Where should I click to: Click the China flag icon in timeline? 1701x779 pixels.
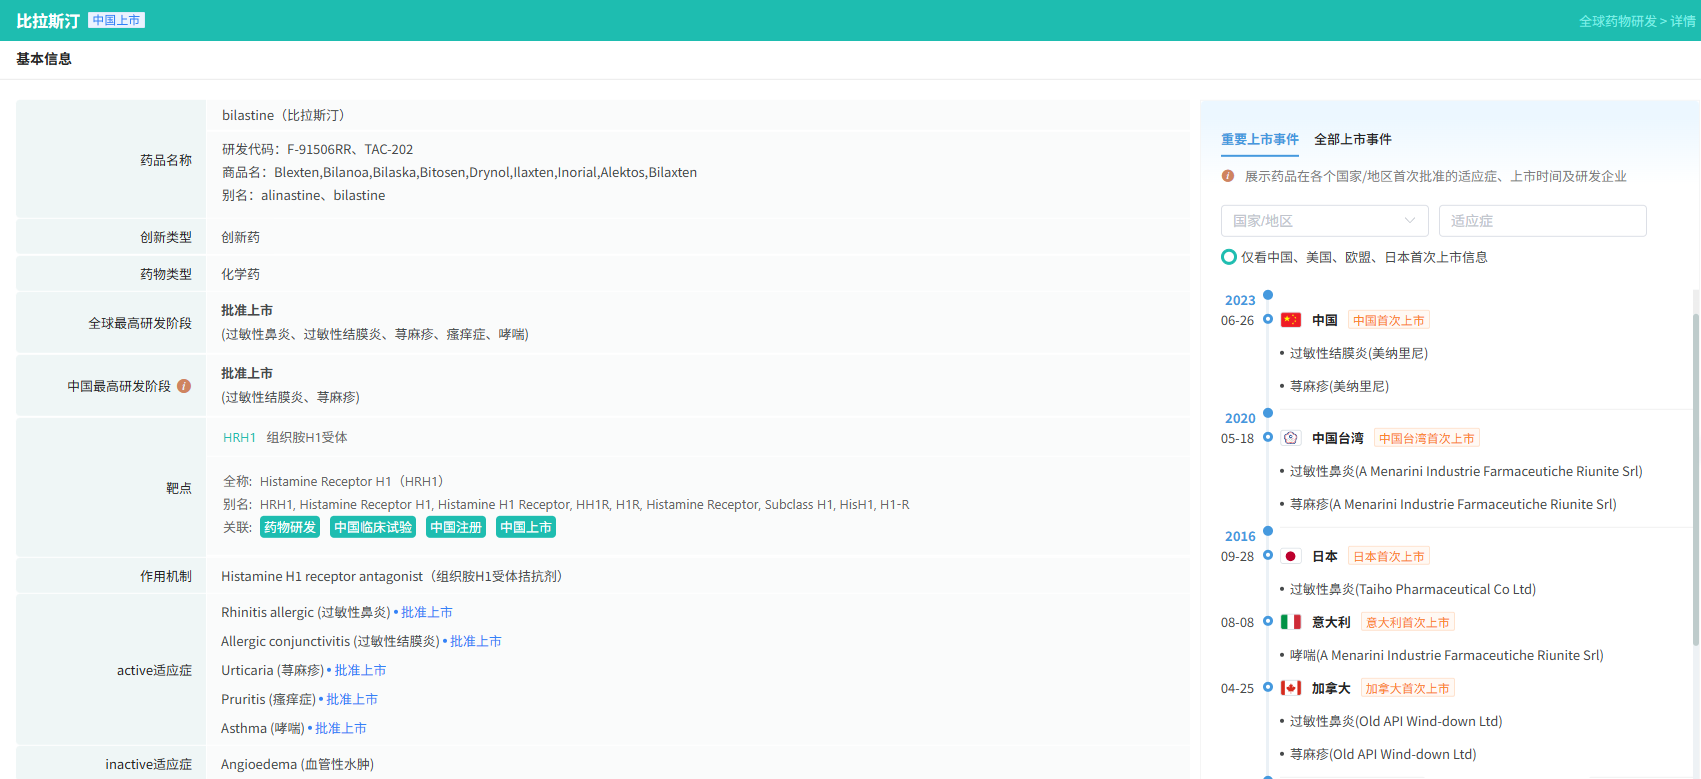coord(1291,320)
